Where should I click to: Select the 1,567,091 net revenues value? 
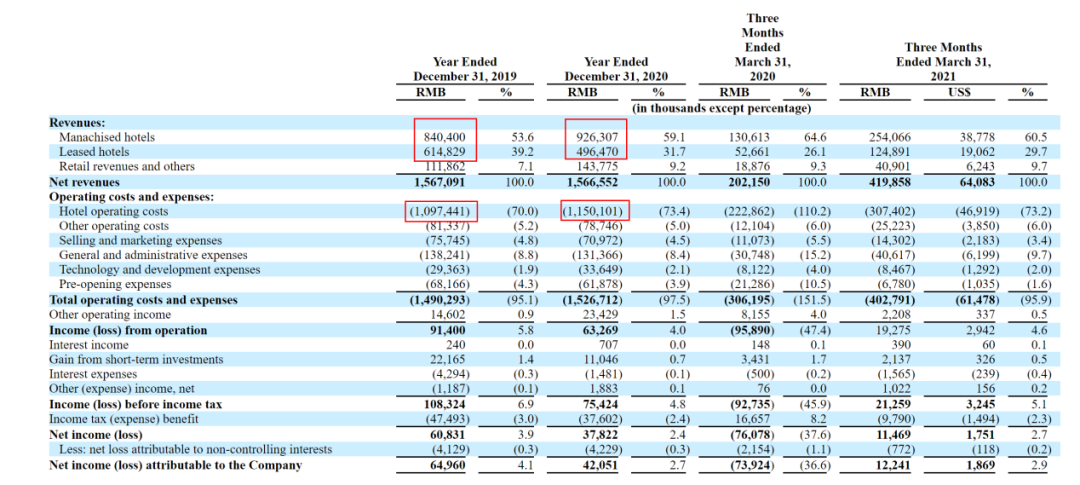click(x=441, y=183)
